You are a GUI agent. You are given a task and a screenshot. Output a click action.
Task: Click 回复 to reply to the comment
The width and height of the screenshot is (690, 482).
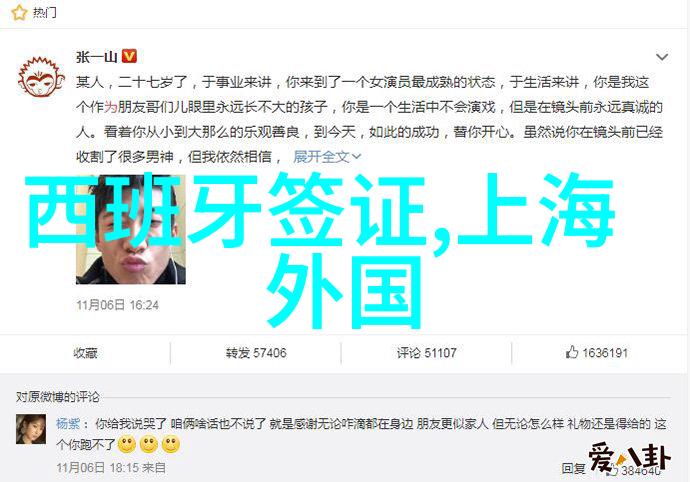574,468
